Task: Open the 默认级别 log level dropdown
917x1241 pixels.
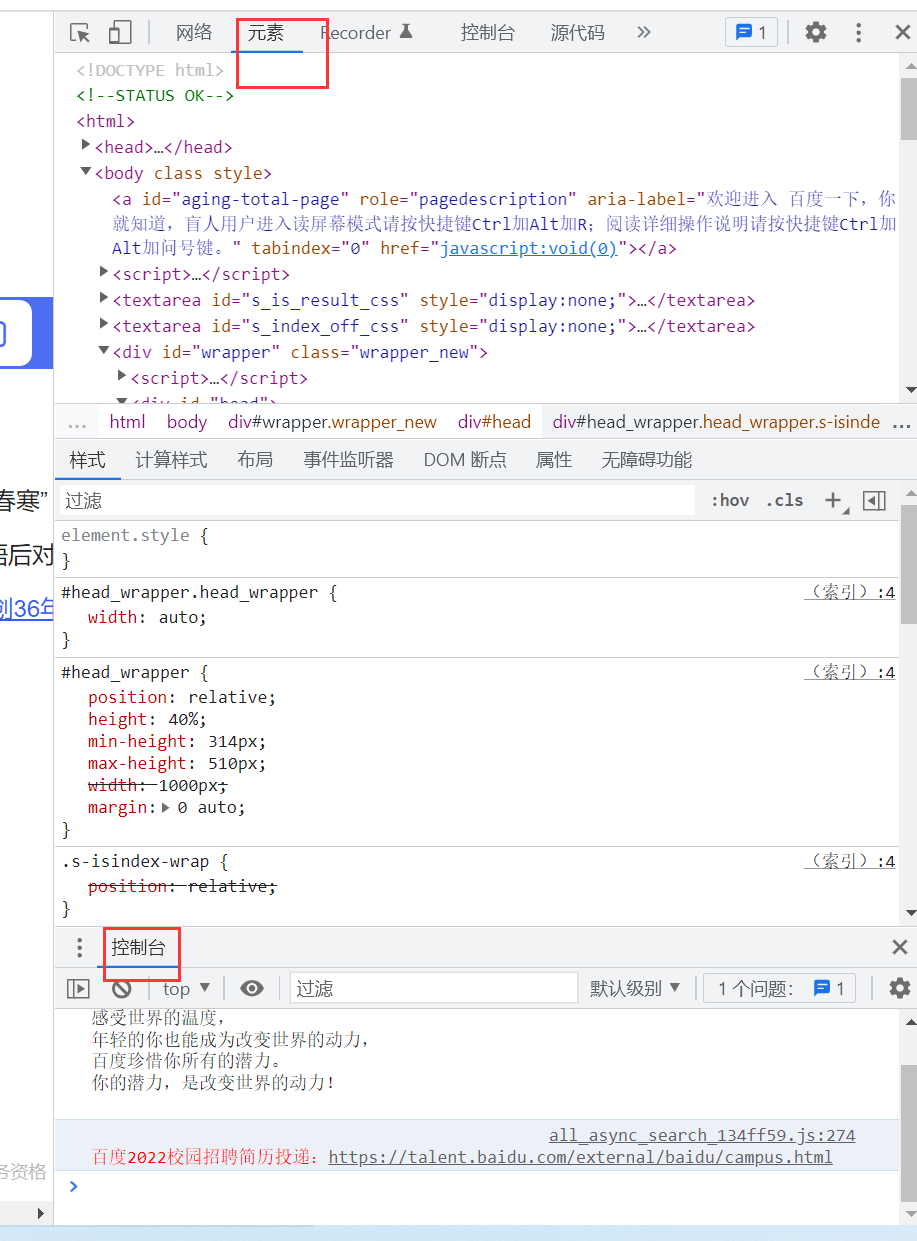Action: pos(635,988)
